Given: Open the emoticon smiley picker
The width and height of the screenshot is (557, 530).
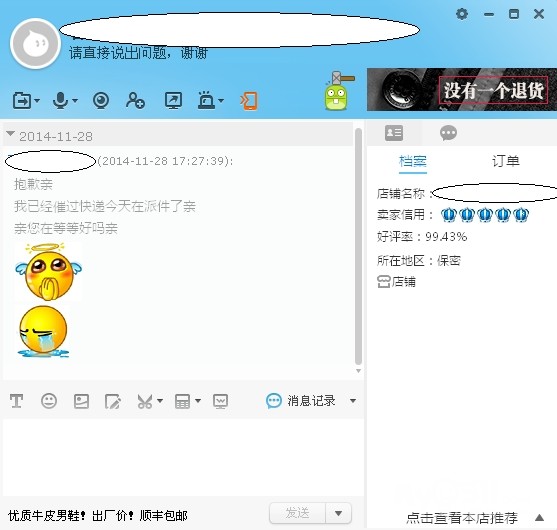Looking at the screenshot, I should click(49, 401).
